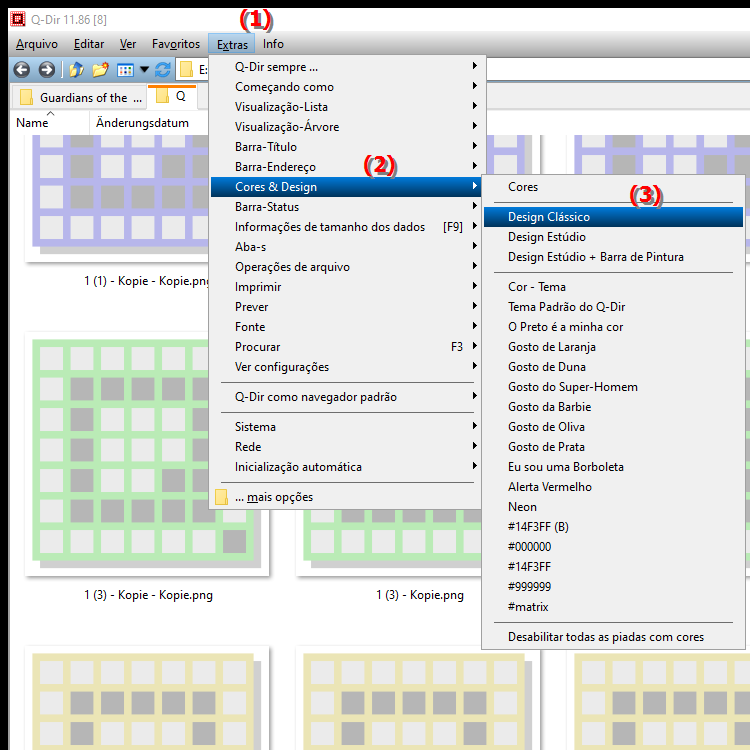Open the Ver configurações submenu
The width and height of the screenshot is (750, 750).
[346, 367]
